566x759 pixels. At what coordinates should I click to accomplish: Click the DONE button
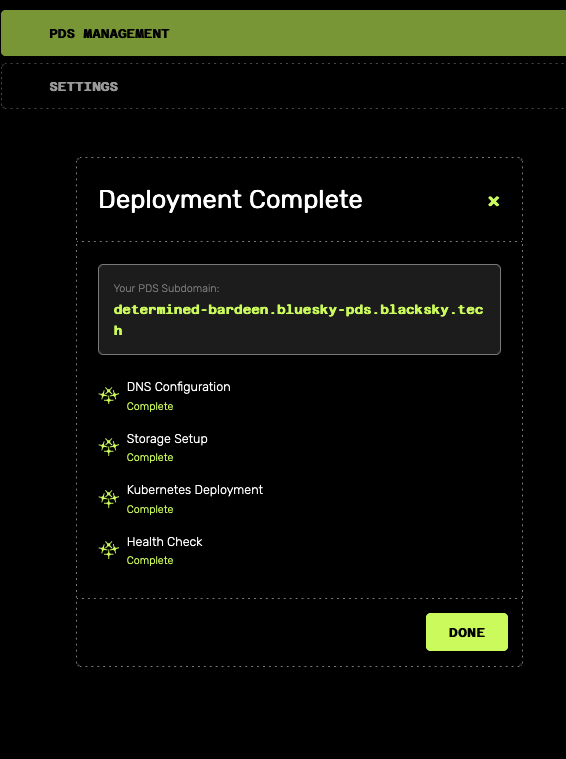click(x=467, y=632)
